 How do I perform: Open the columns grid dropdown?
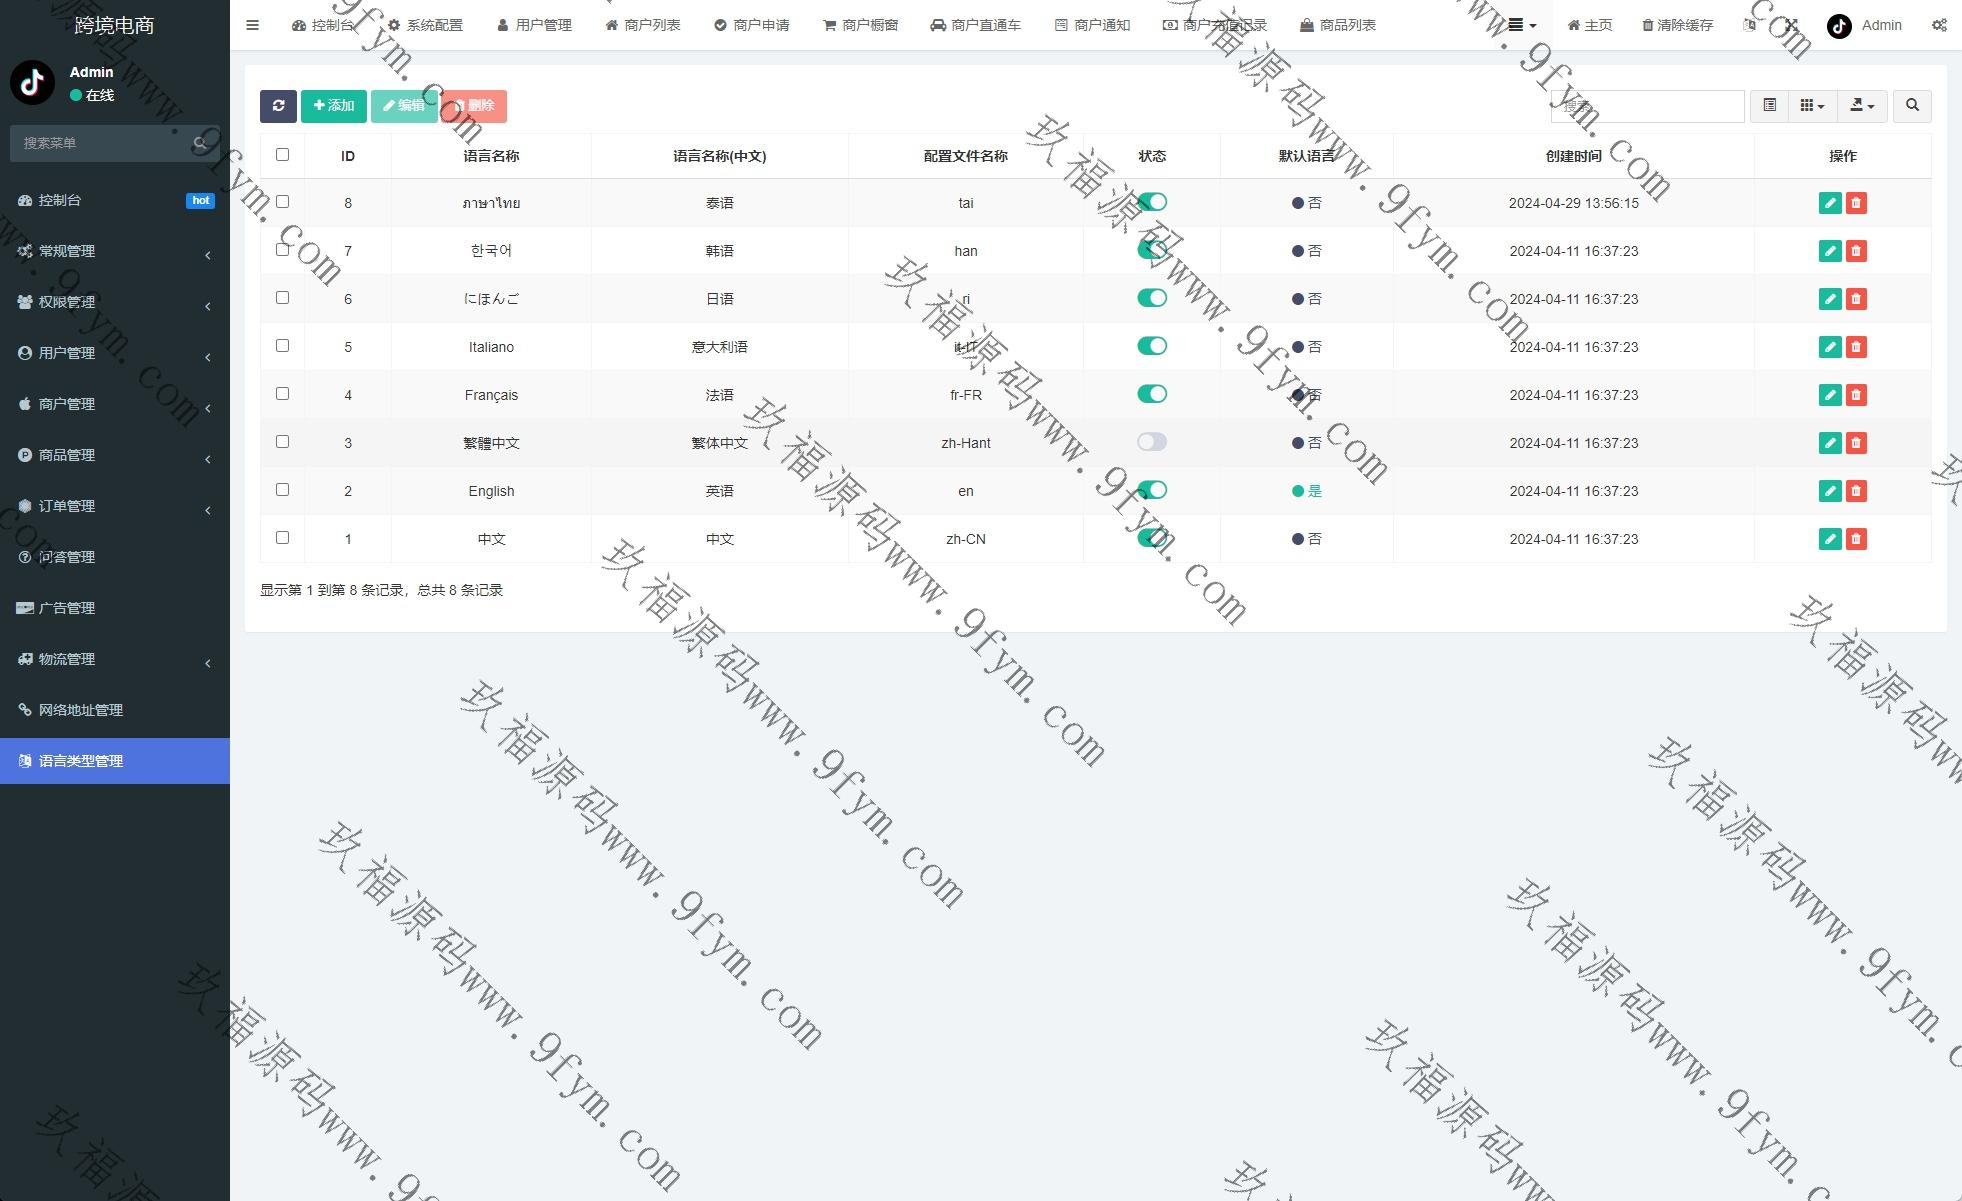pyautogui.click(x=1811, y=106)
